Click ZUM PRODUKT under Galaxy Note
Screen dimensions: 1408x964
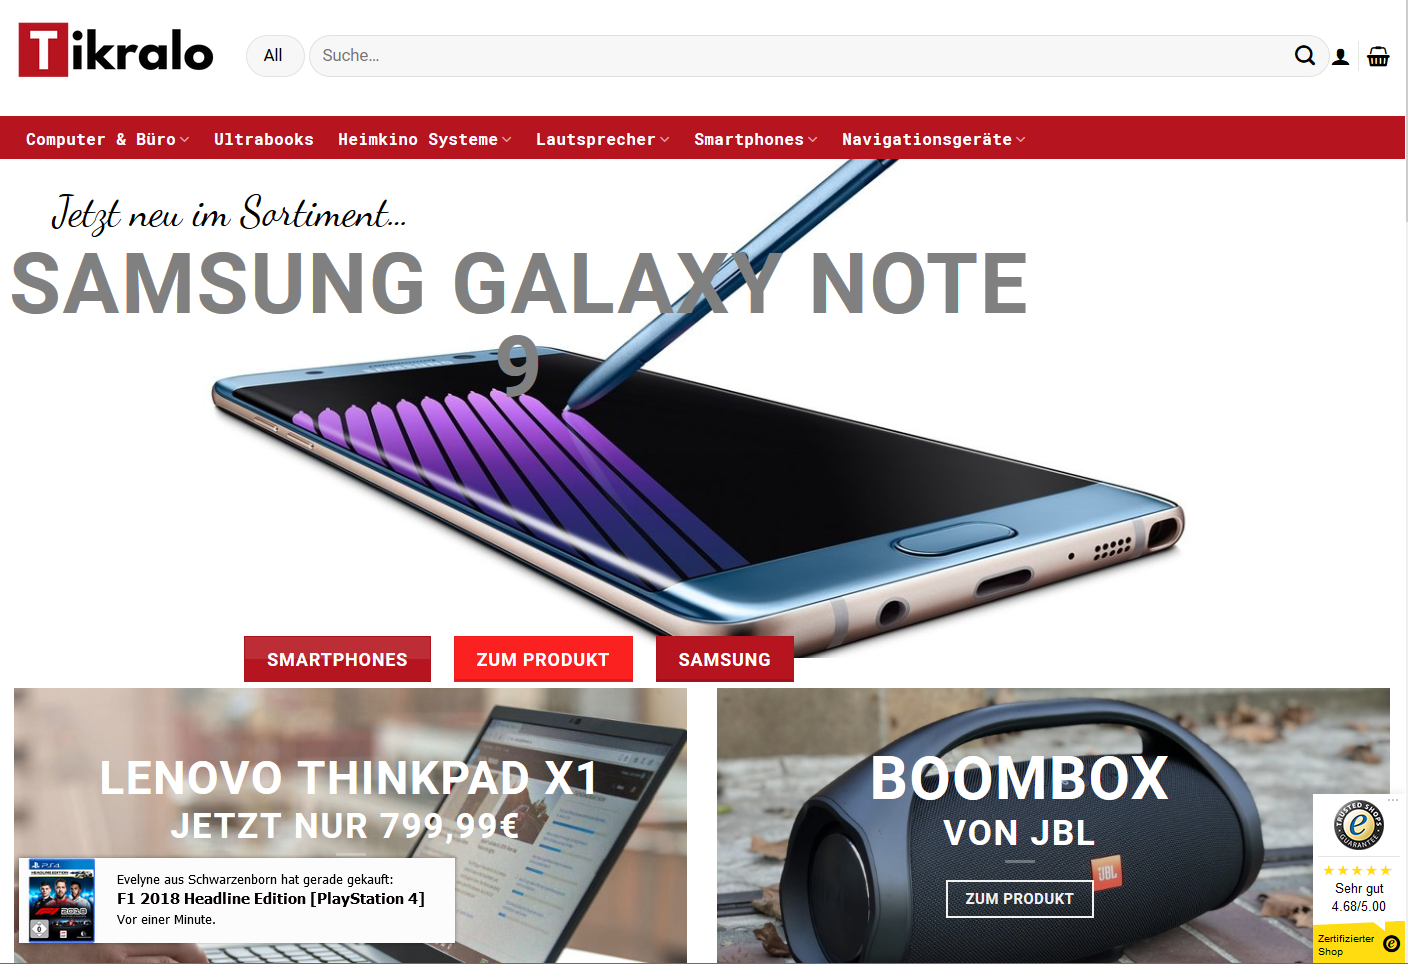pos(543,659)
